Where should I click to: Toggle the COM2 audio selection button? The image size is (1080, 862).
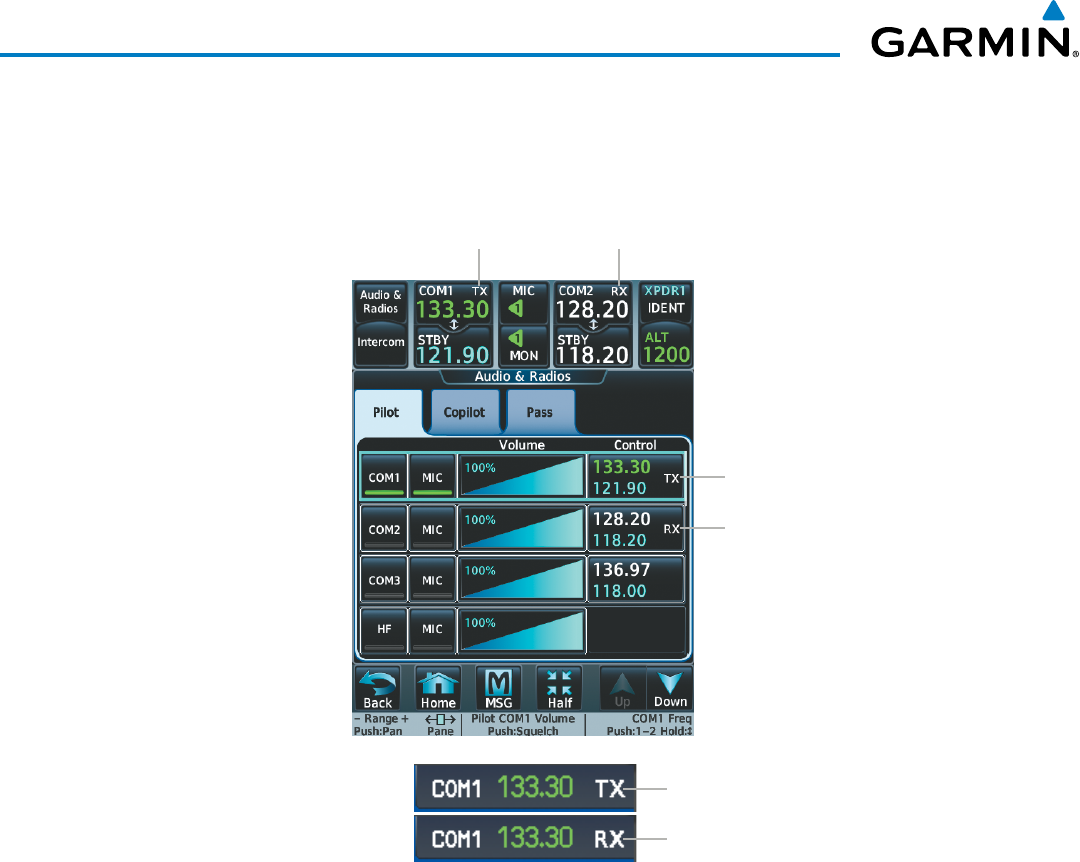pos(384,529)
